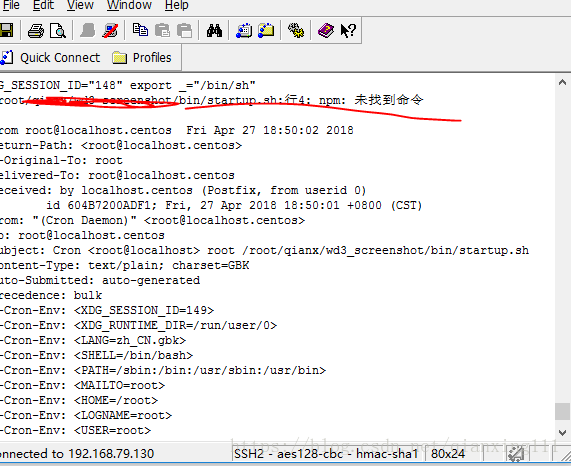Open the View menu

tap(80, 5)
